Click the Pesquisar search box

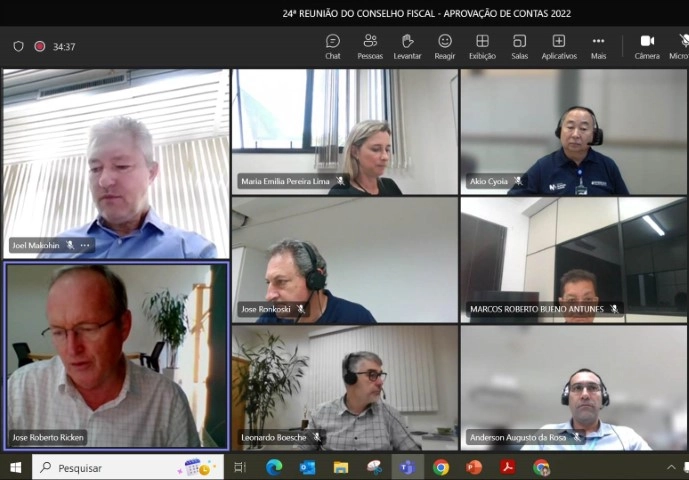point(127,468)
